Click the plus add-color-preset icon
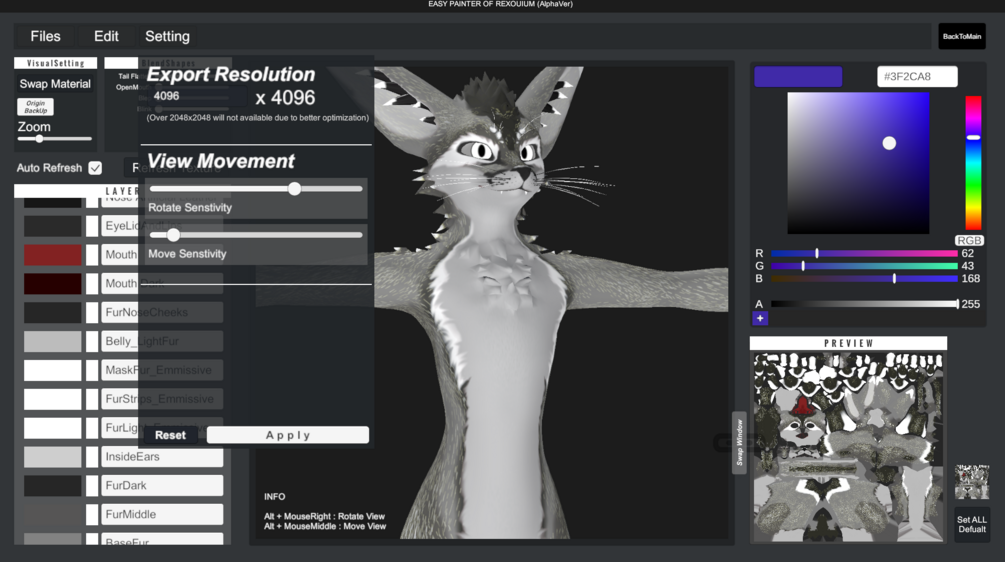Viewport: 1005px width, 562px height. point(760,318)
